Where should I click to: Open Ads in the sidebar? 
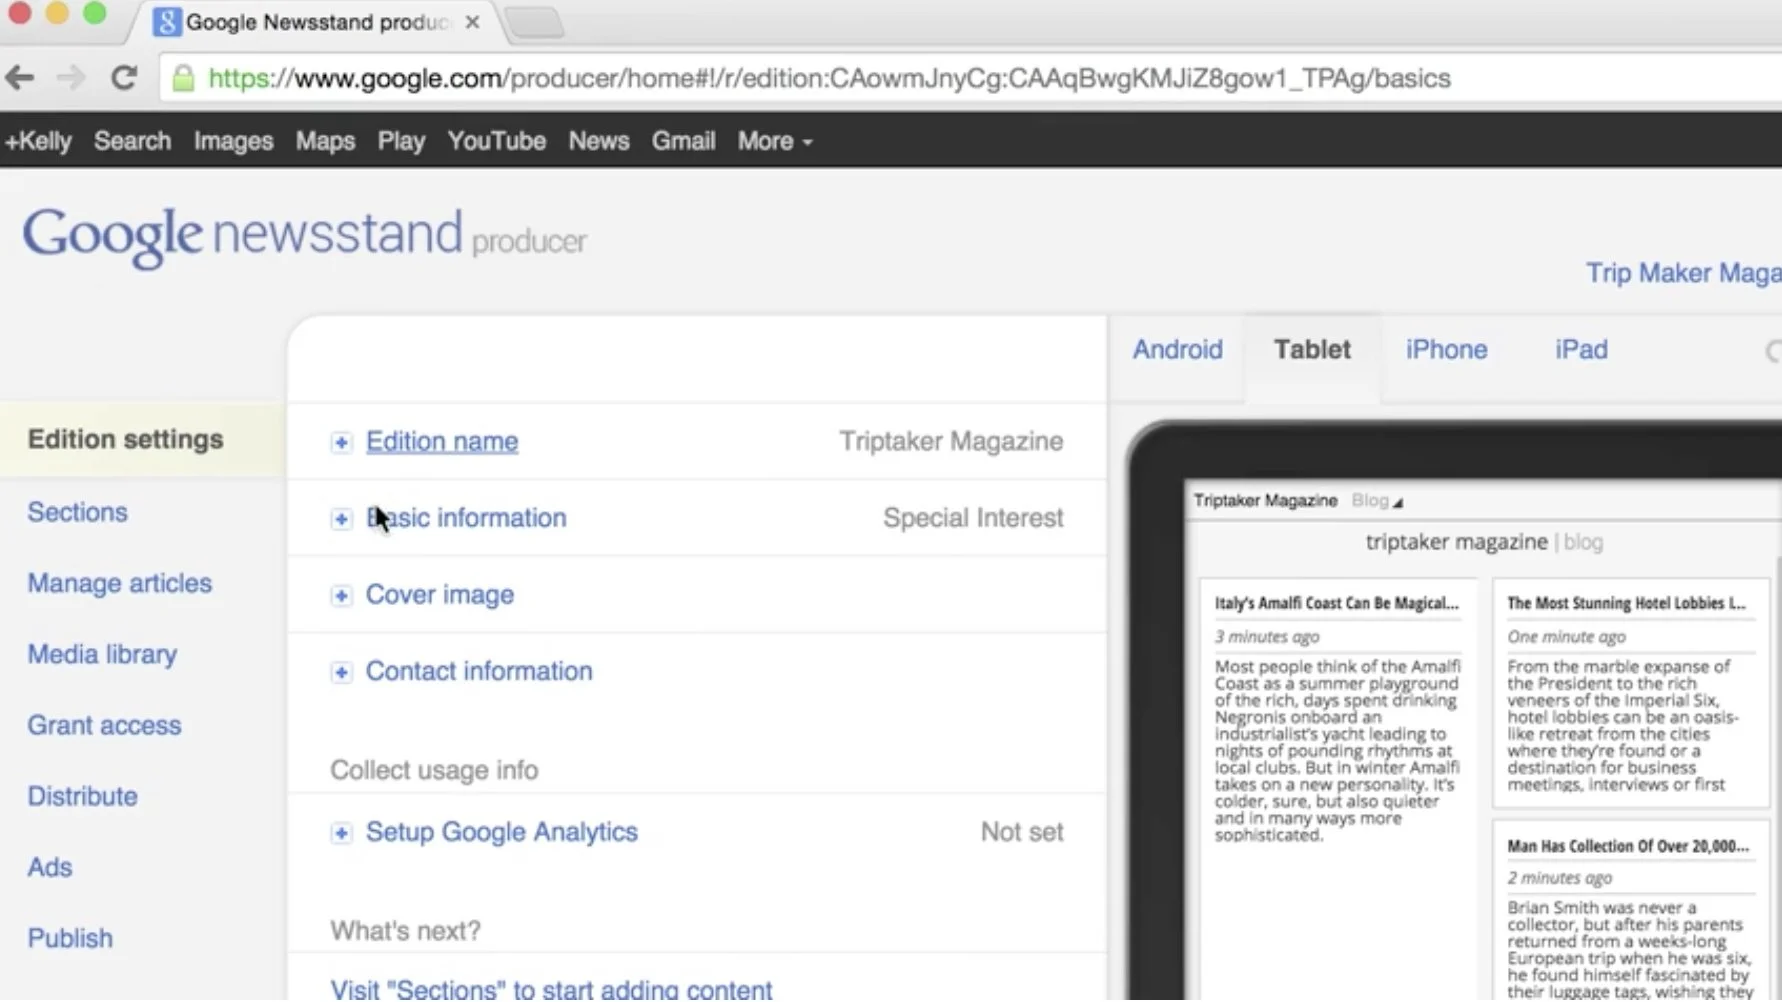(49, 867)
